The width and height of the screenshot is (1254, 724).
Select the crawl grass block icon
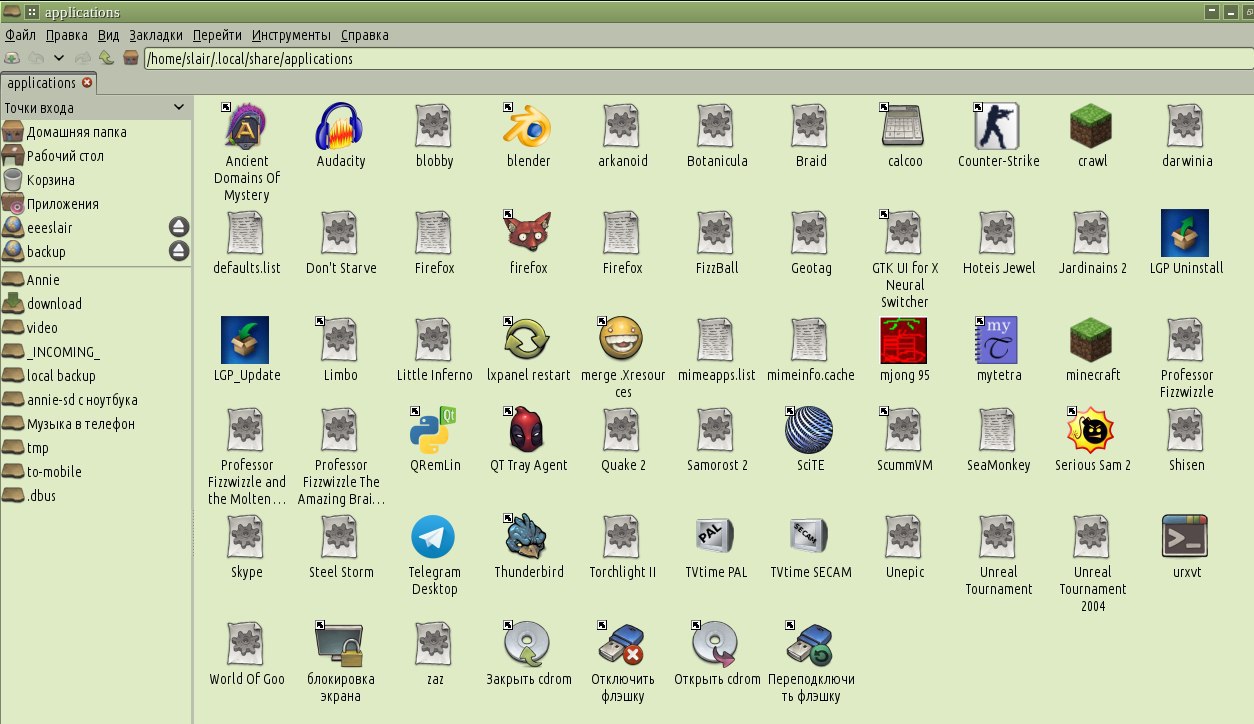pyautogui.click(x=1092, y=126)
